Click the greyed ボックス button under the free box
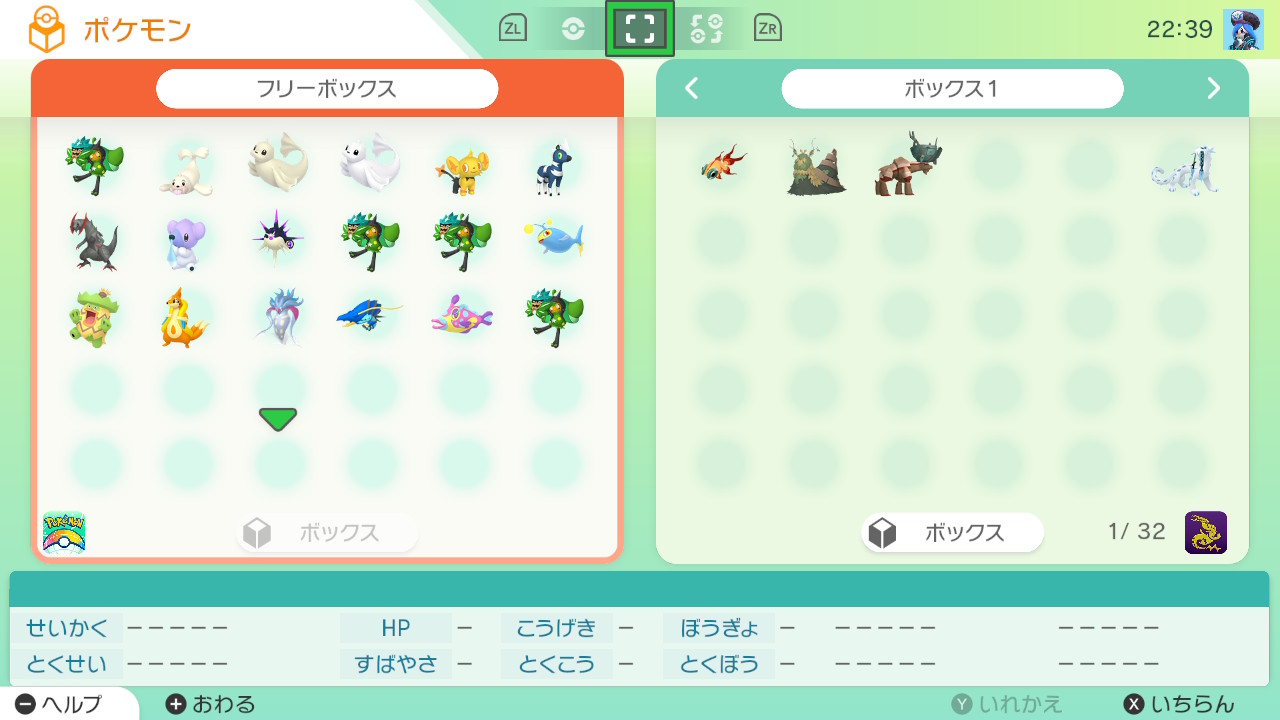This screenshot has height=720, width=1280. pos(327,533)
